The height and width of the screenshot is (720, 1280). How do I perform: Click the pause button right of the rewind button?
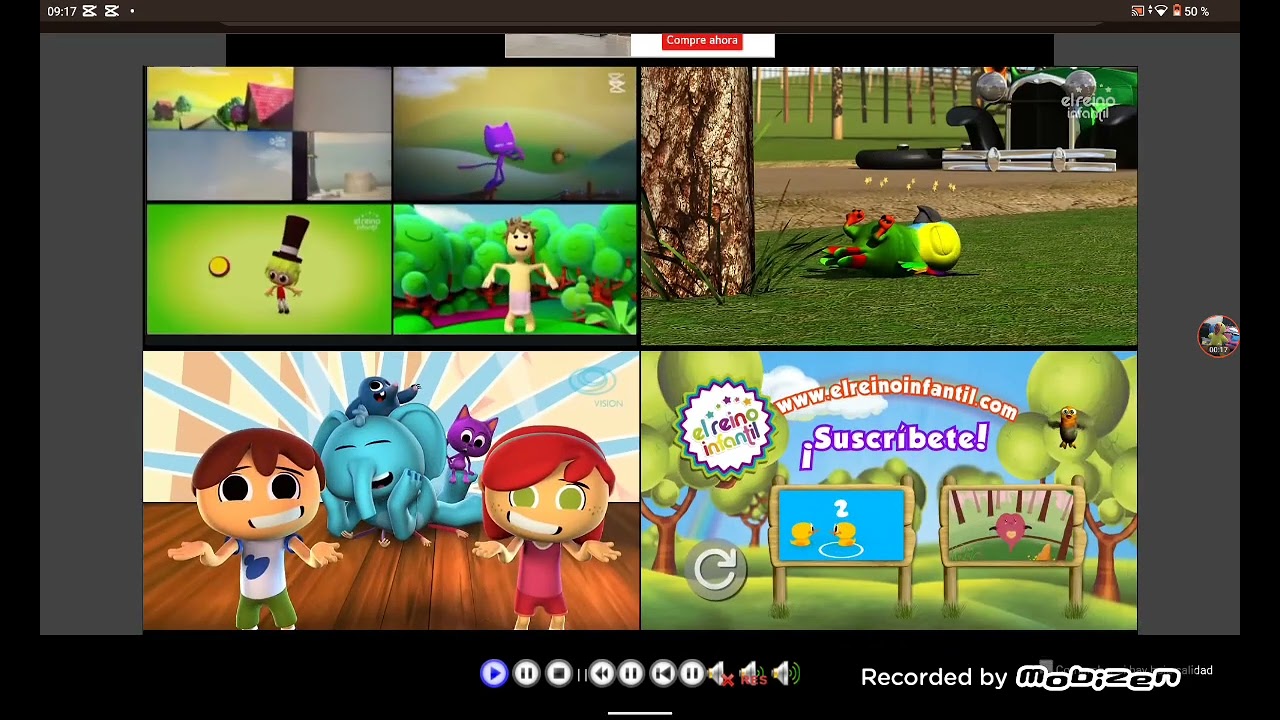[x=630, y=674]
